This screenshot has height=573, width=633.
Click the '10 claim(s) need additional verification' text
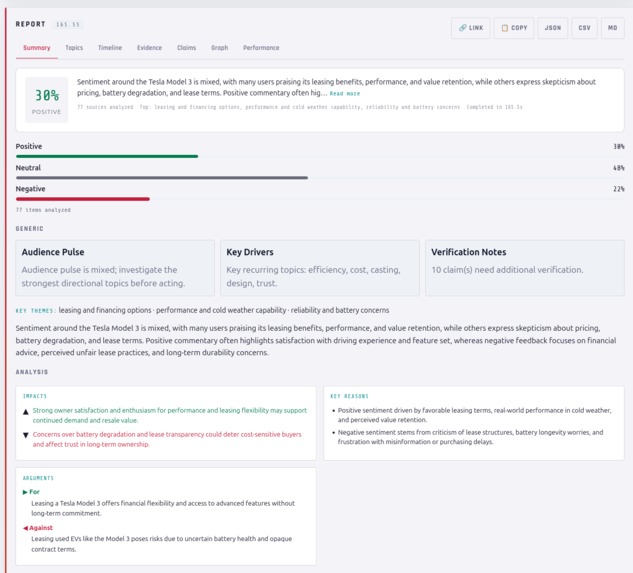pos(507,270)
